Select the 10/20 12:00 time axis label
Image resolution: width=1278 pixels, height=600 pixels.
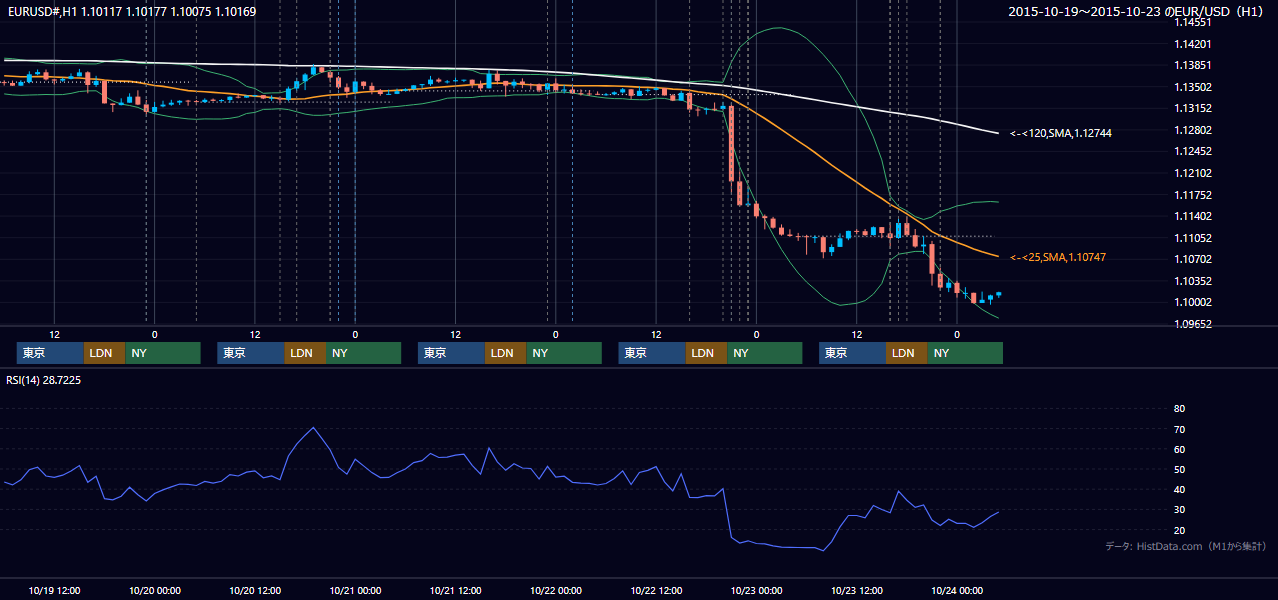click(255, 590)
